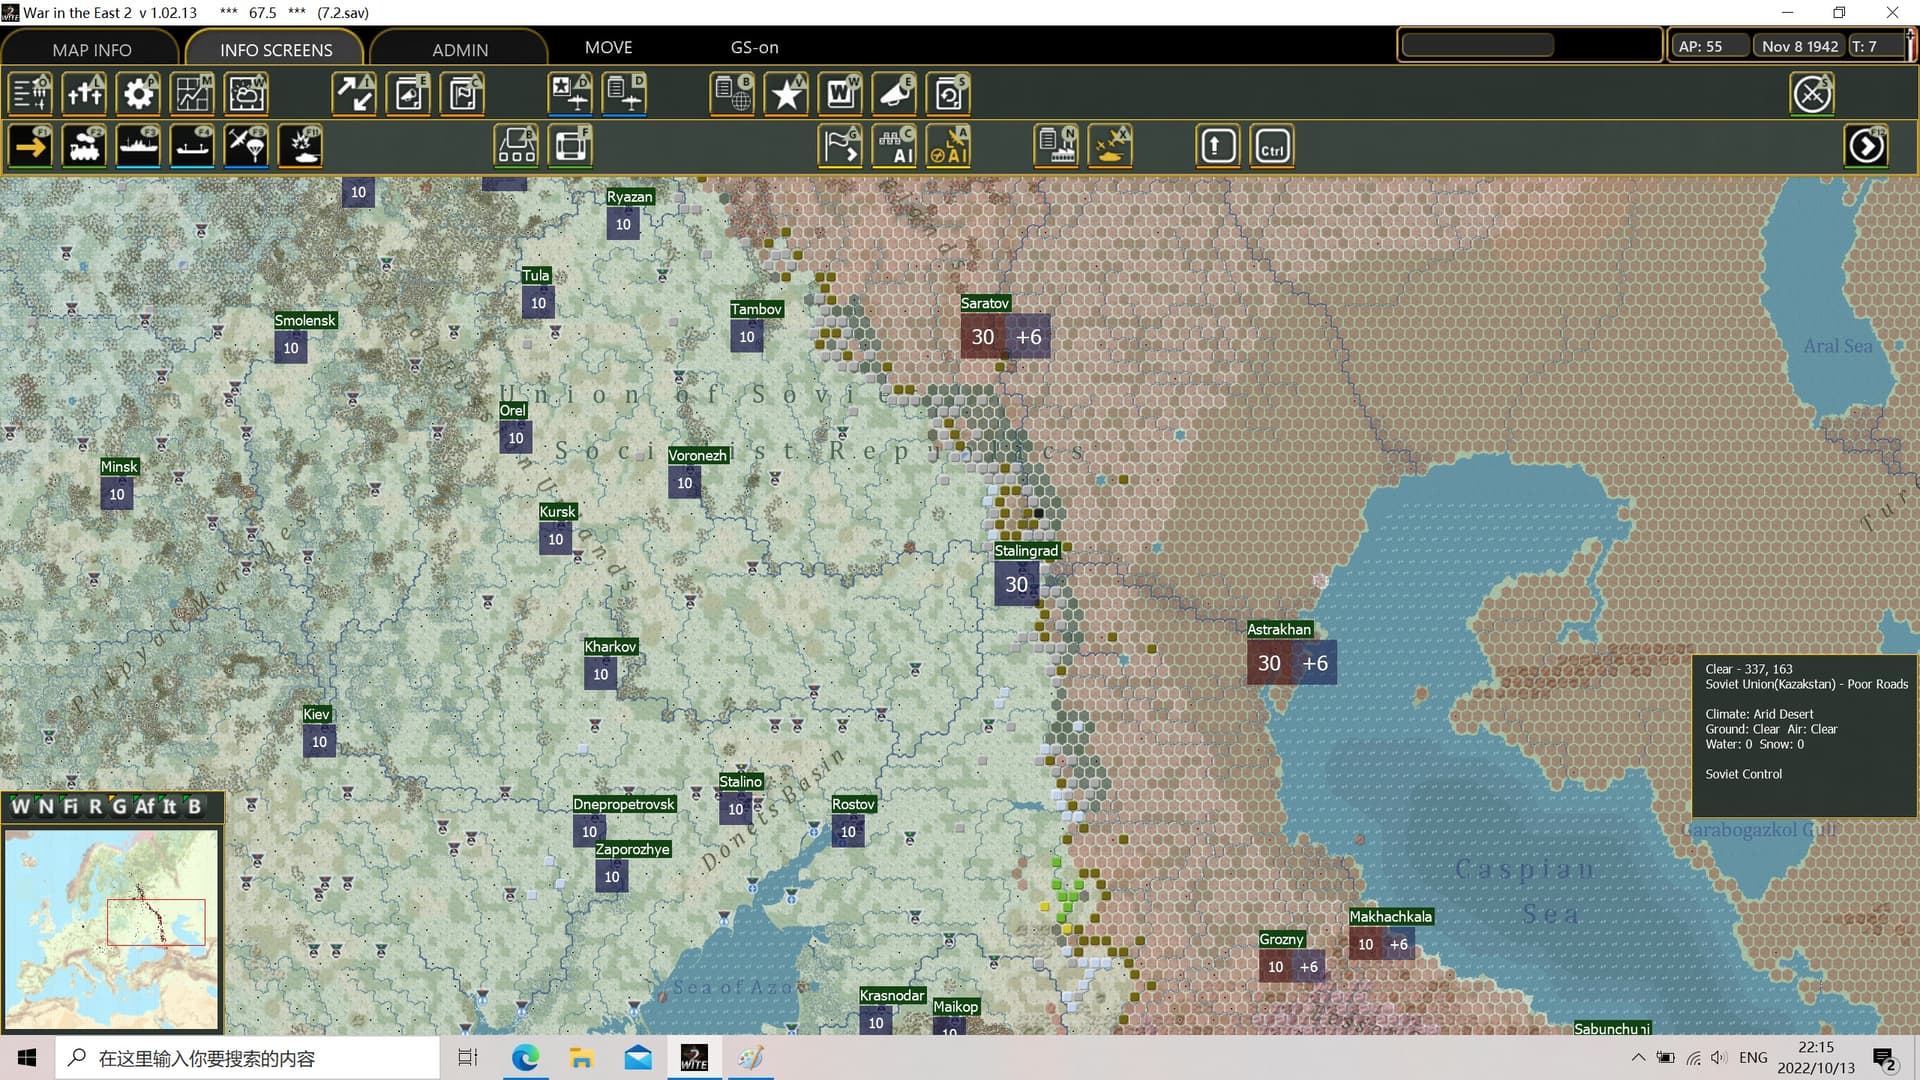Select air ground attack explosion mode (F11)
Screen dimensions: 1920x1080
[x=300, y=146]
